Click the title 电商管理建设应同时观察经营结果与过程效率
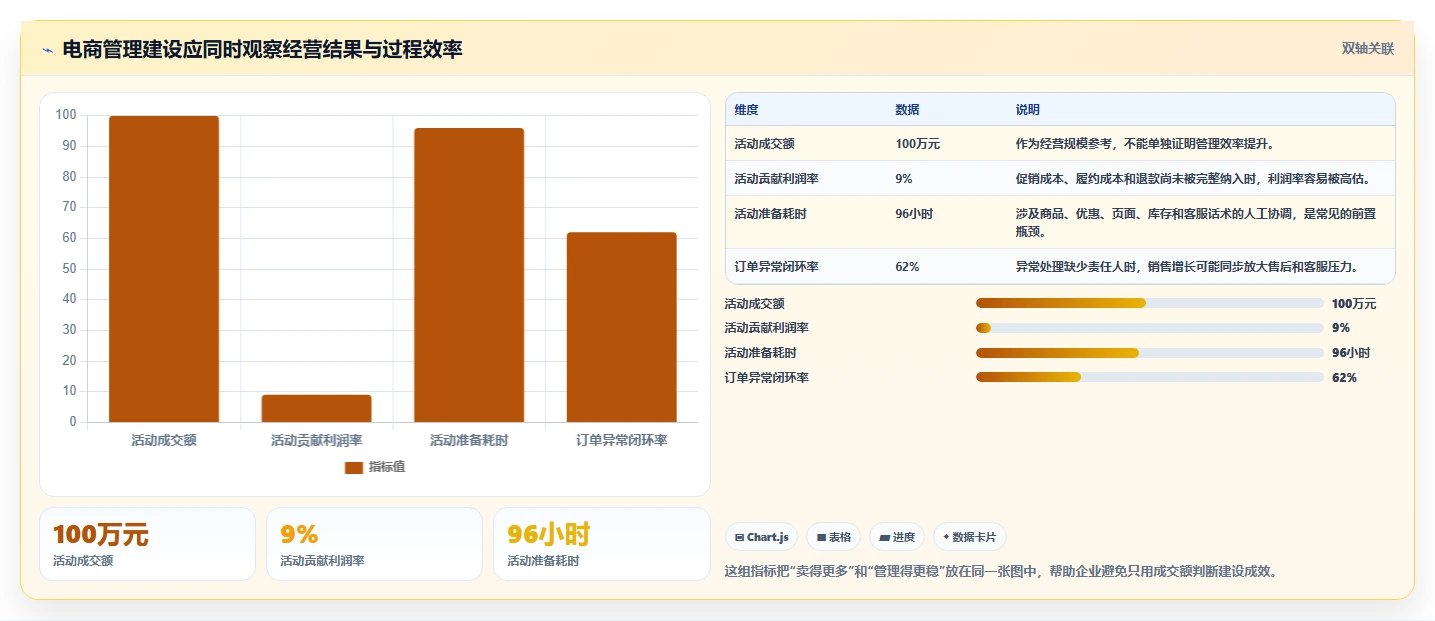 262,49
